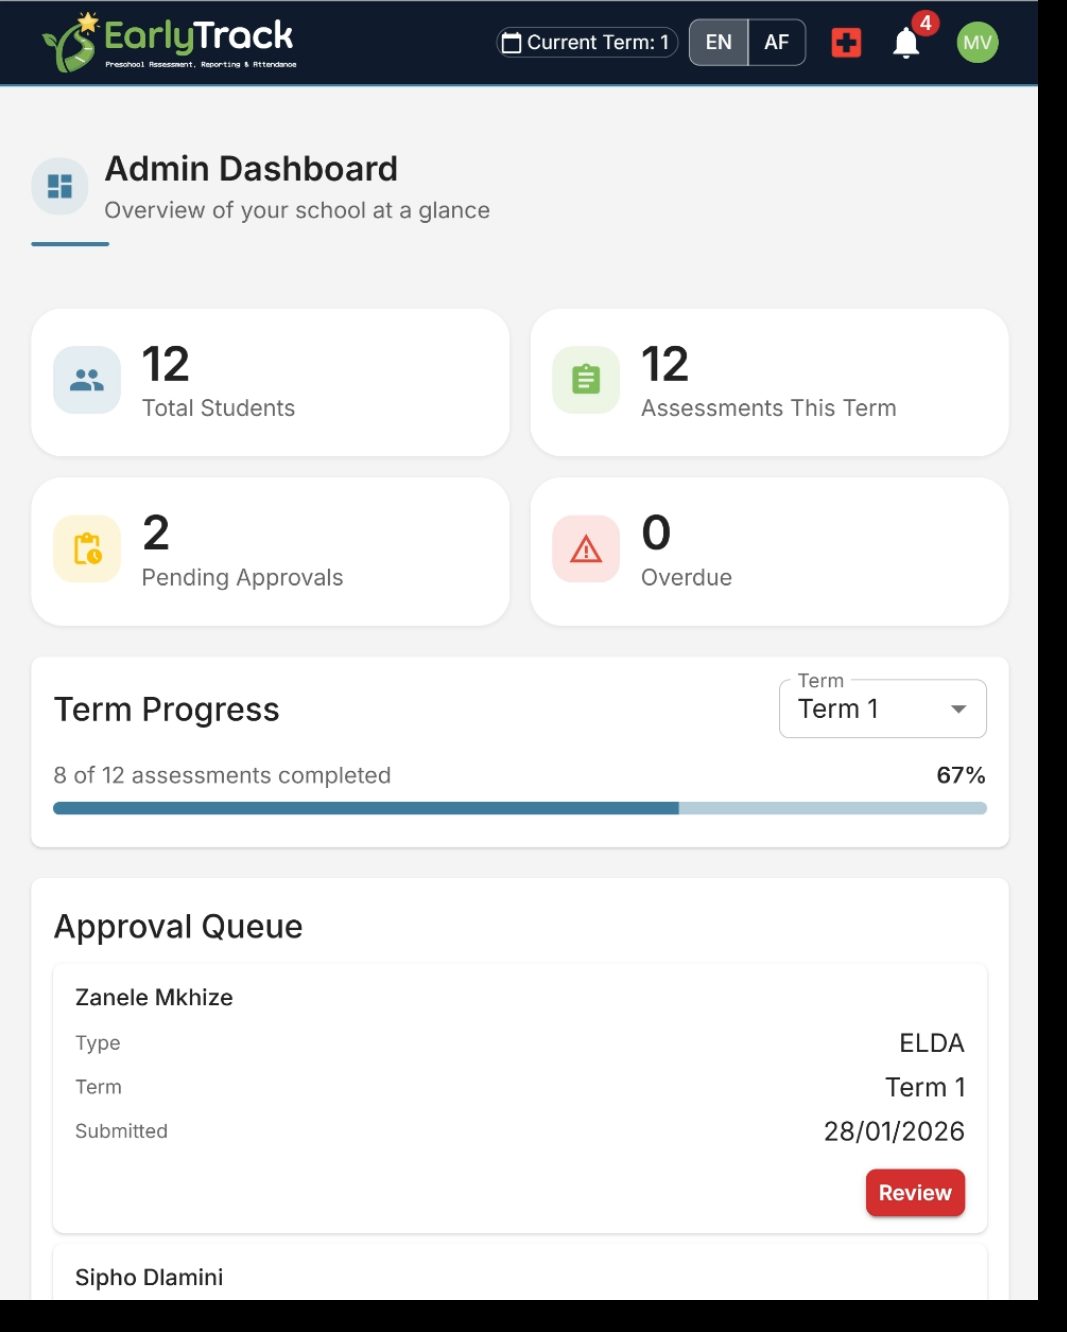Image resolution: width=1067 pixels, height=1332 pixels.
Task: Keep language on EN
Action: click(x=717, y=42)
